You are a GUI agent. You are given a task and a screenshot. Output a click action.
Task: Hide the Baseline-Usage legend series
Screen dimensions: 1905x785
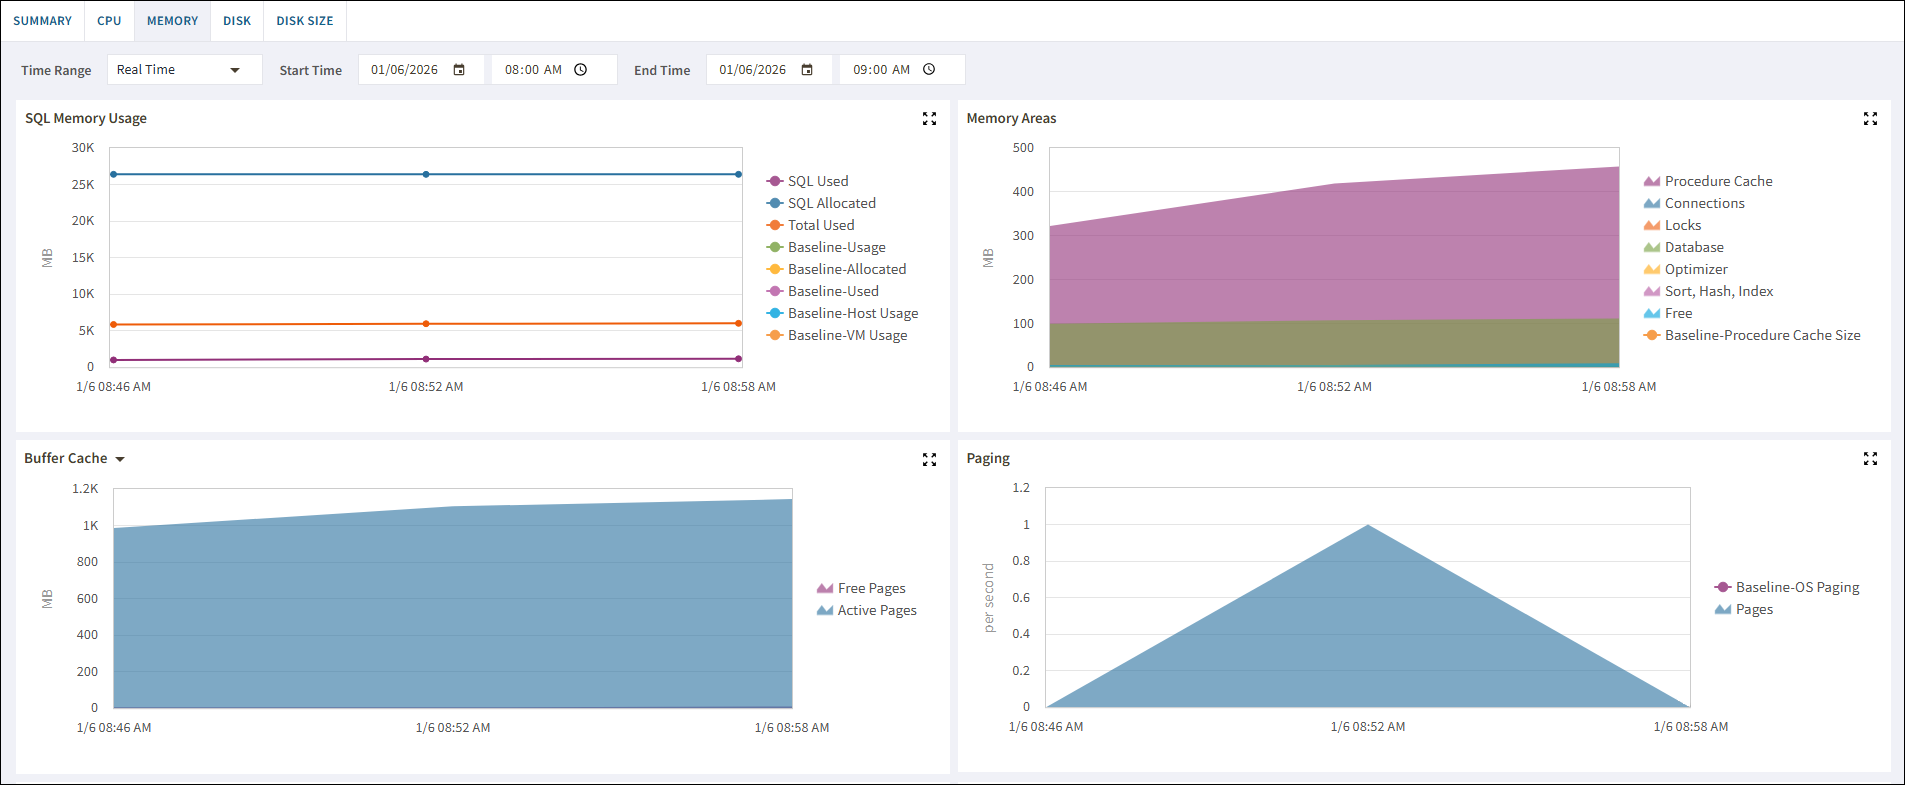pyautogui.click(x=826, y=247)
